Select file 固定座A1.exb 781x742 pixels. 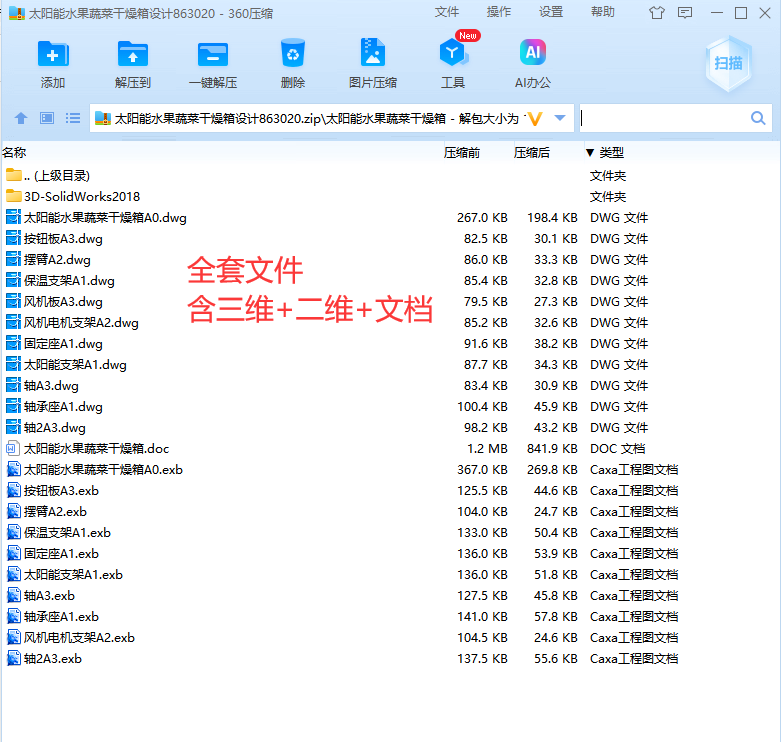[61, 553]
